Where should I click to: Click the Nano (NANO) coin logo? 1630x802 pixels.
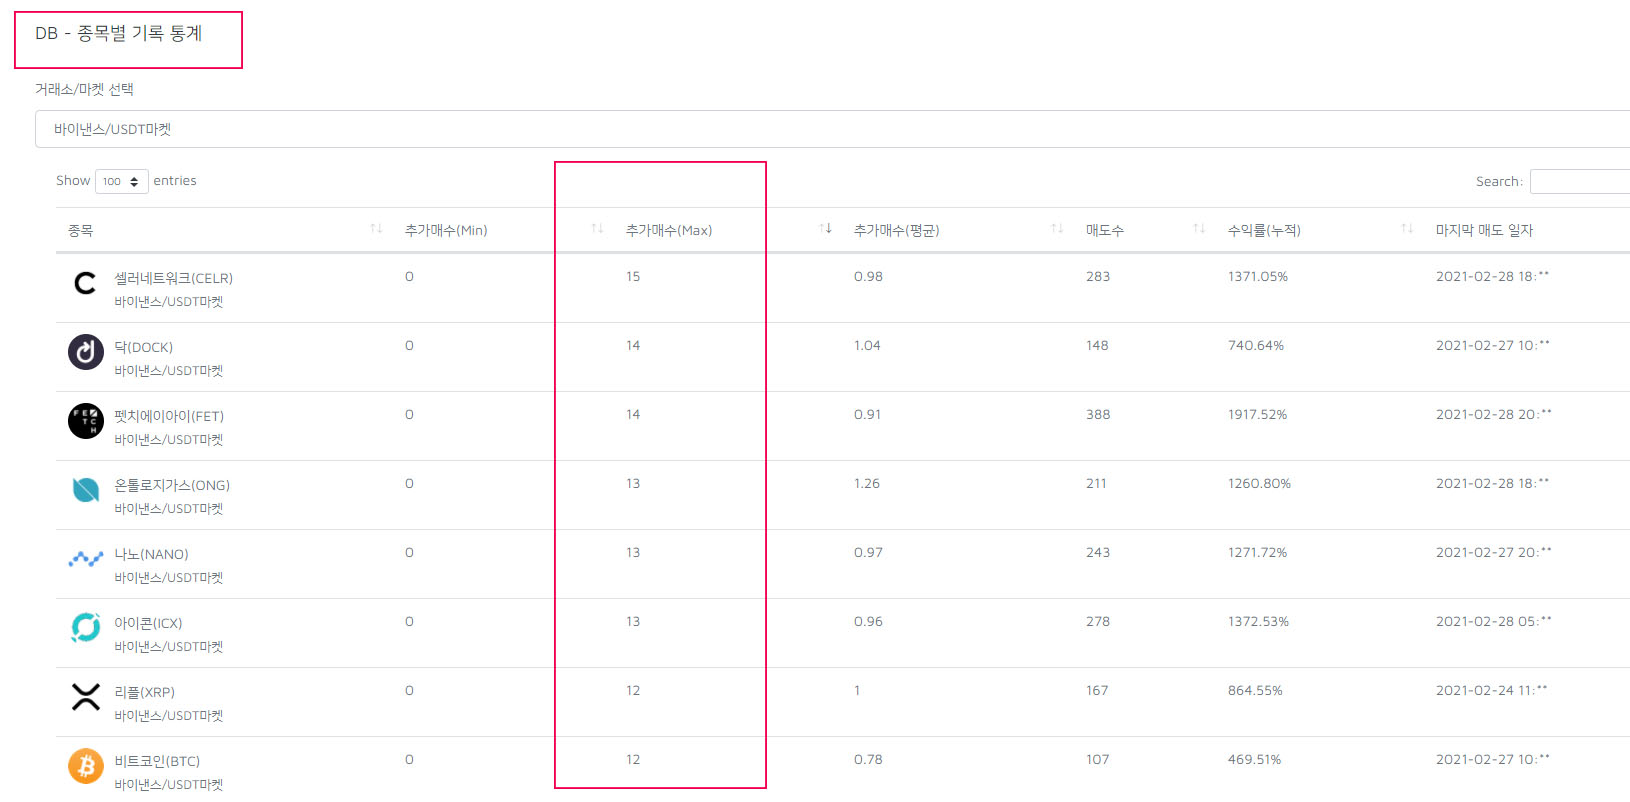tap(86, 559)
